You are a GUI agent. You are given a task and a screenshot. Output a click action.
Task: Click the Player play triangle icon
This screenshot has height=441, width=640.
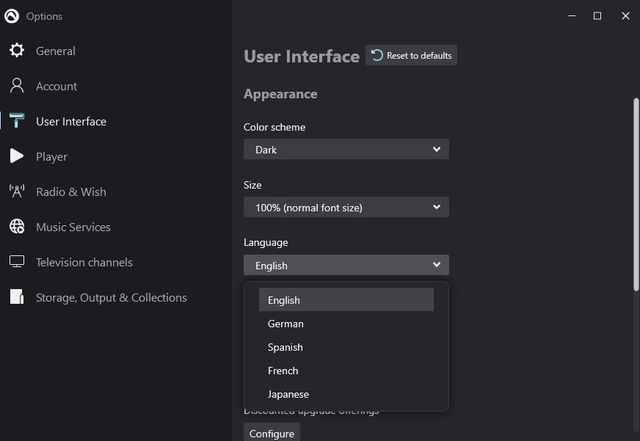click(17, 156)
